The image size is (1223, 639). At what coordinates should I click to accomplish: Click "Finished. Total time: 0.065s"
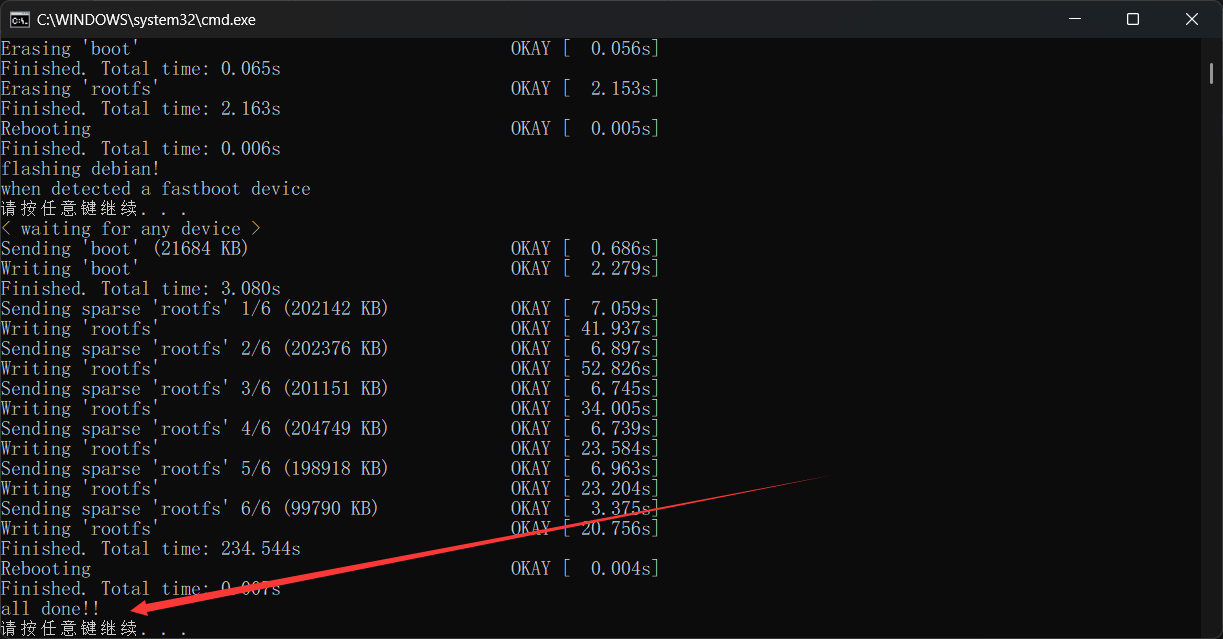tap(140, 69)
